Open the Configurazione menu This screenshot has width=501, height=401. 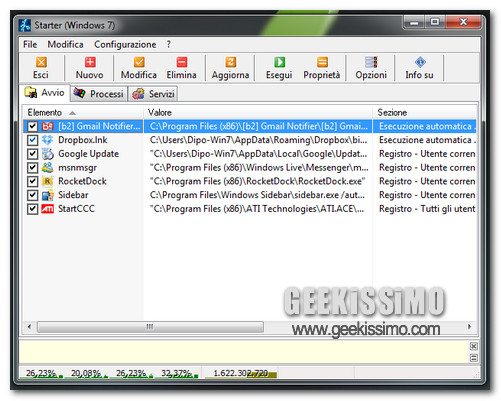coord(125,44)
